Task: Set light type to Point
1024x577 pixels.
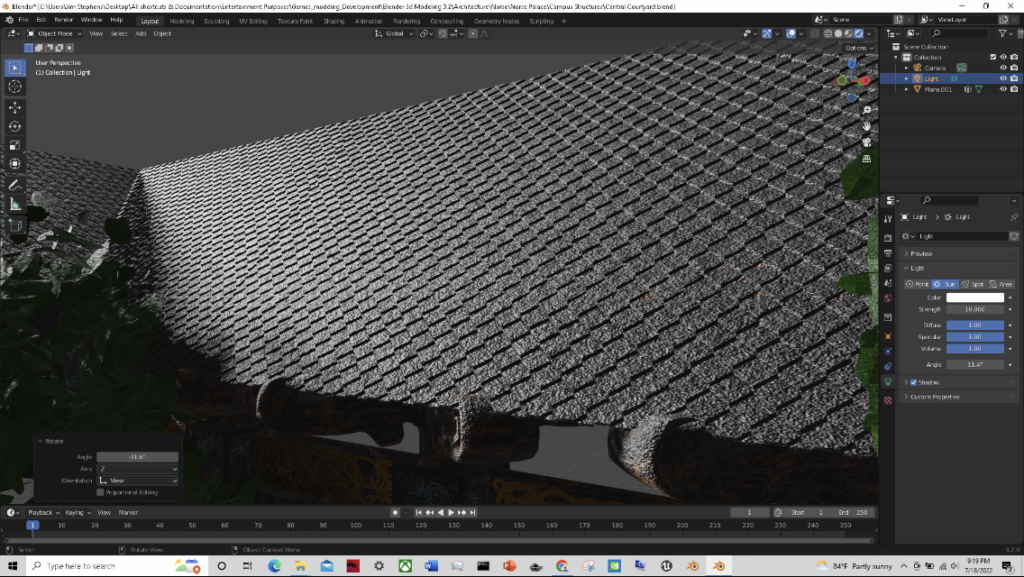Action: tap(917, 284)
